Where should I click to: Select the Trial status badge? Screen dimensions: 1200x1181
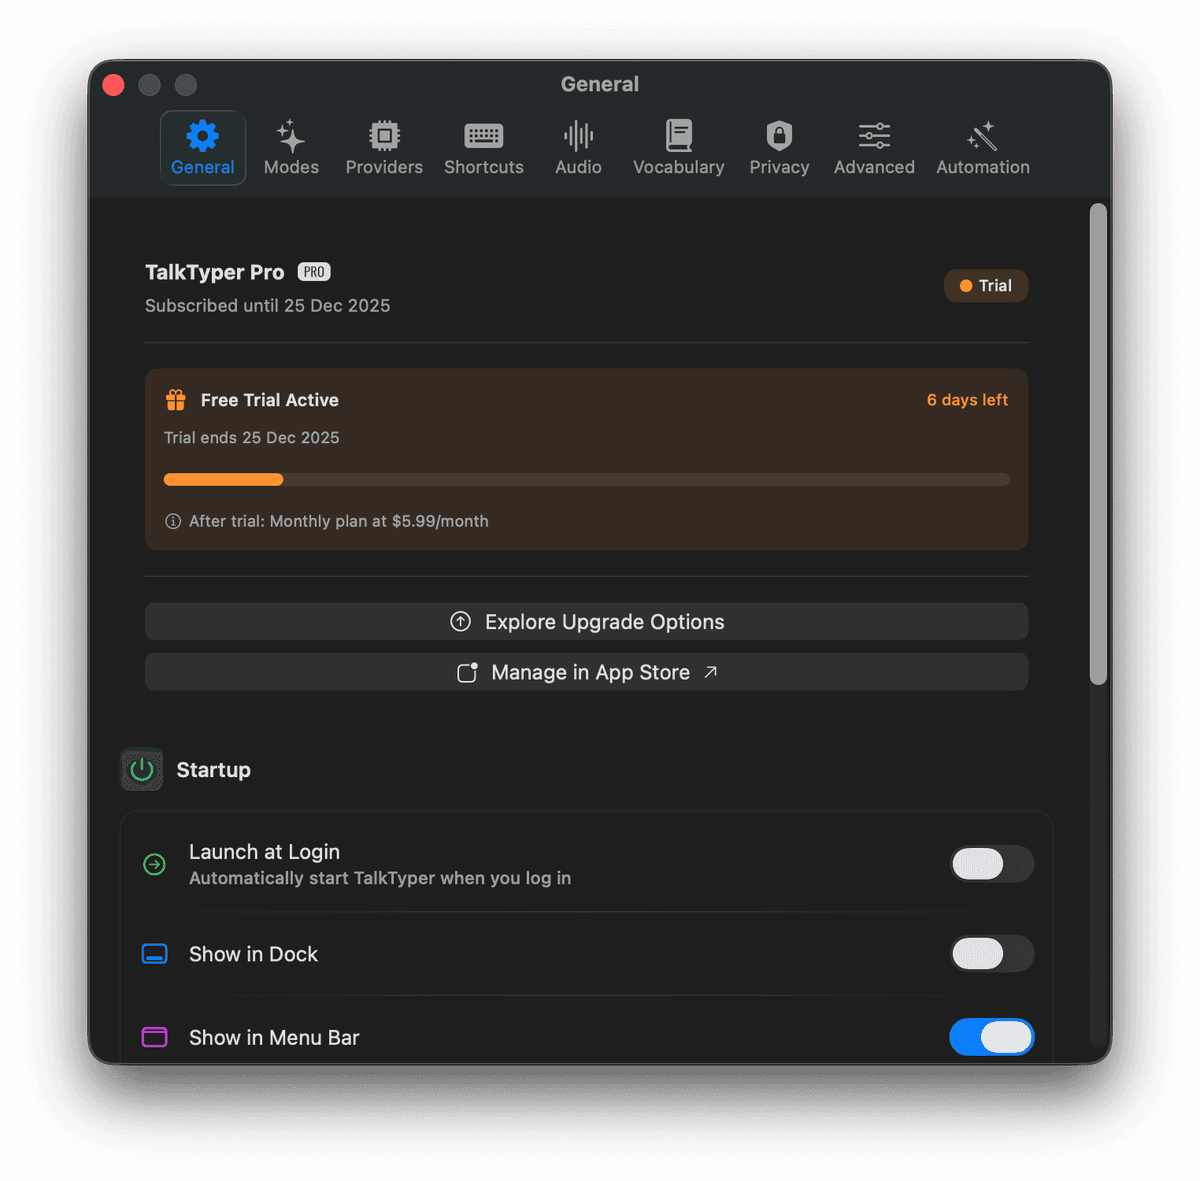(985, 285)
